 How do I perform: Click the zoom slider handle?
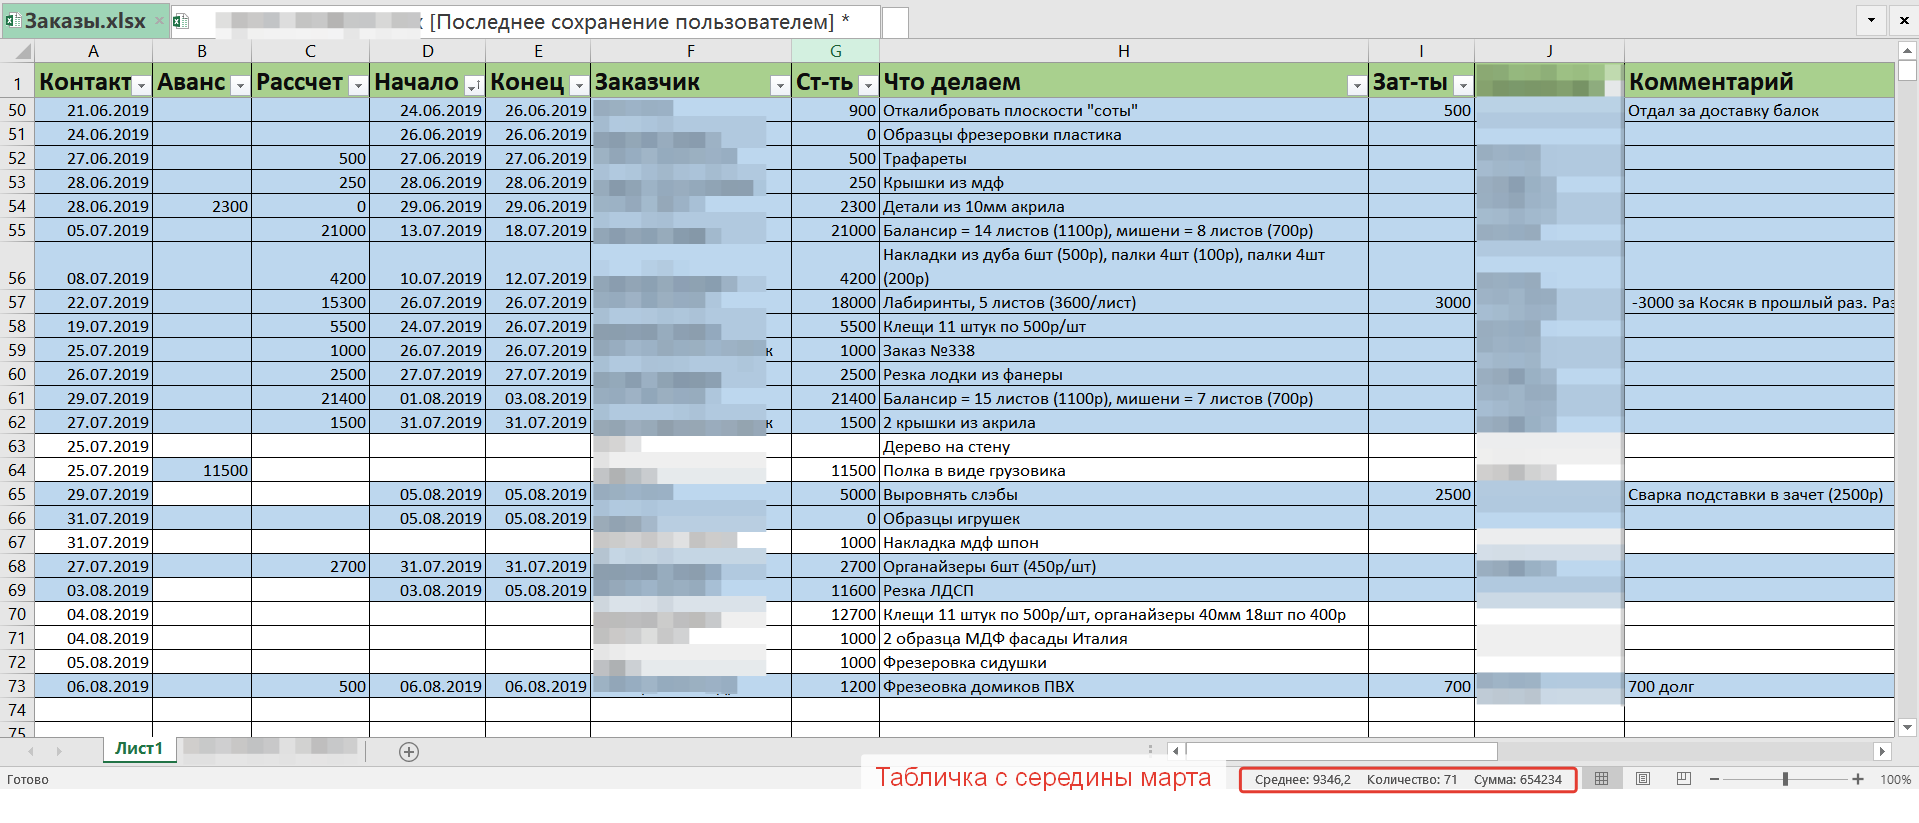[1785, 779]
